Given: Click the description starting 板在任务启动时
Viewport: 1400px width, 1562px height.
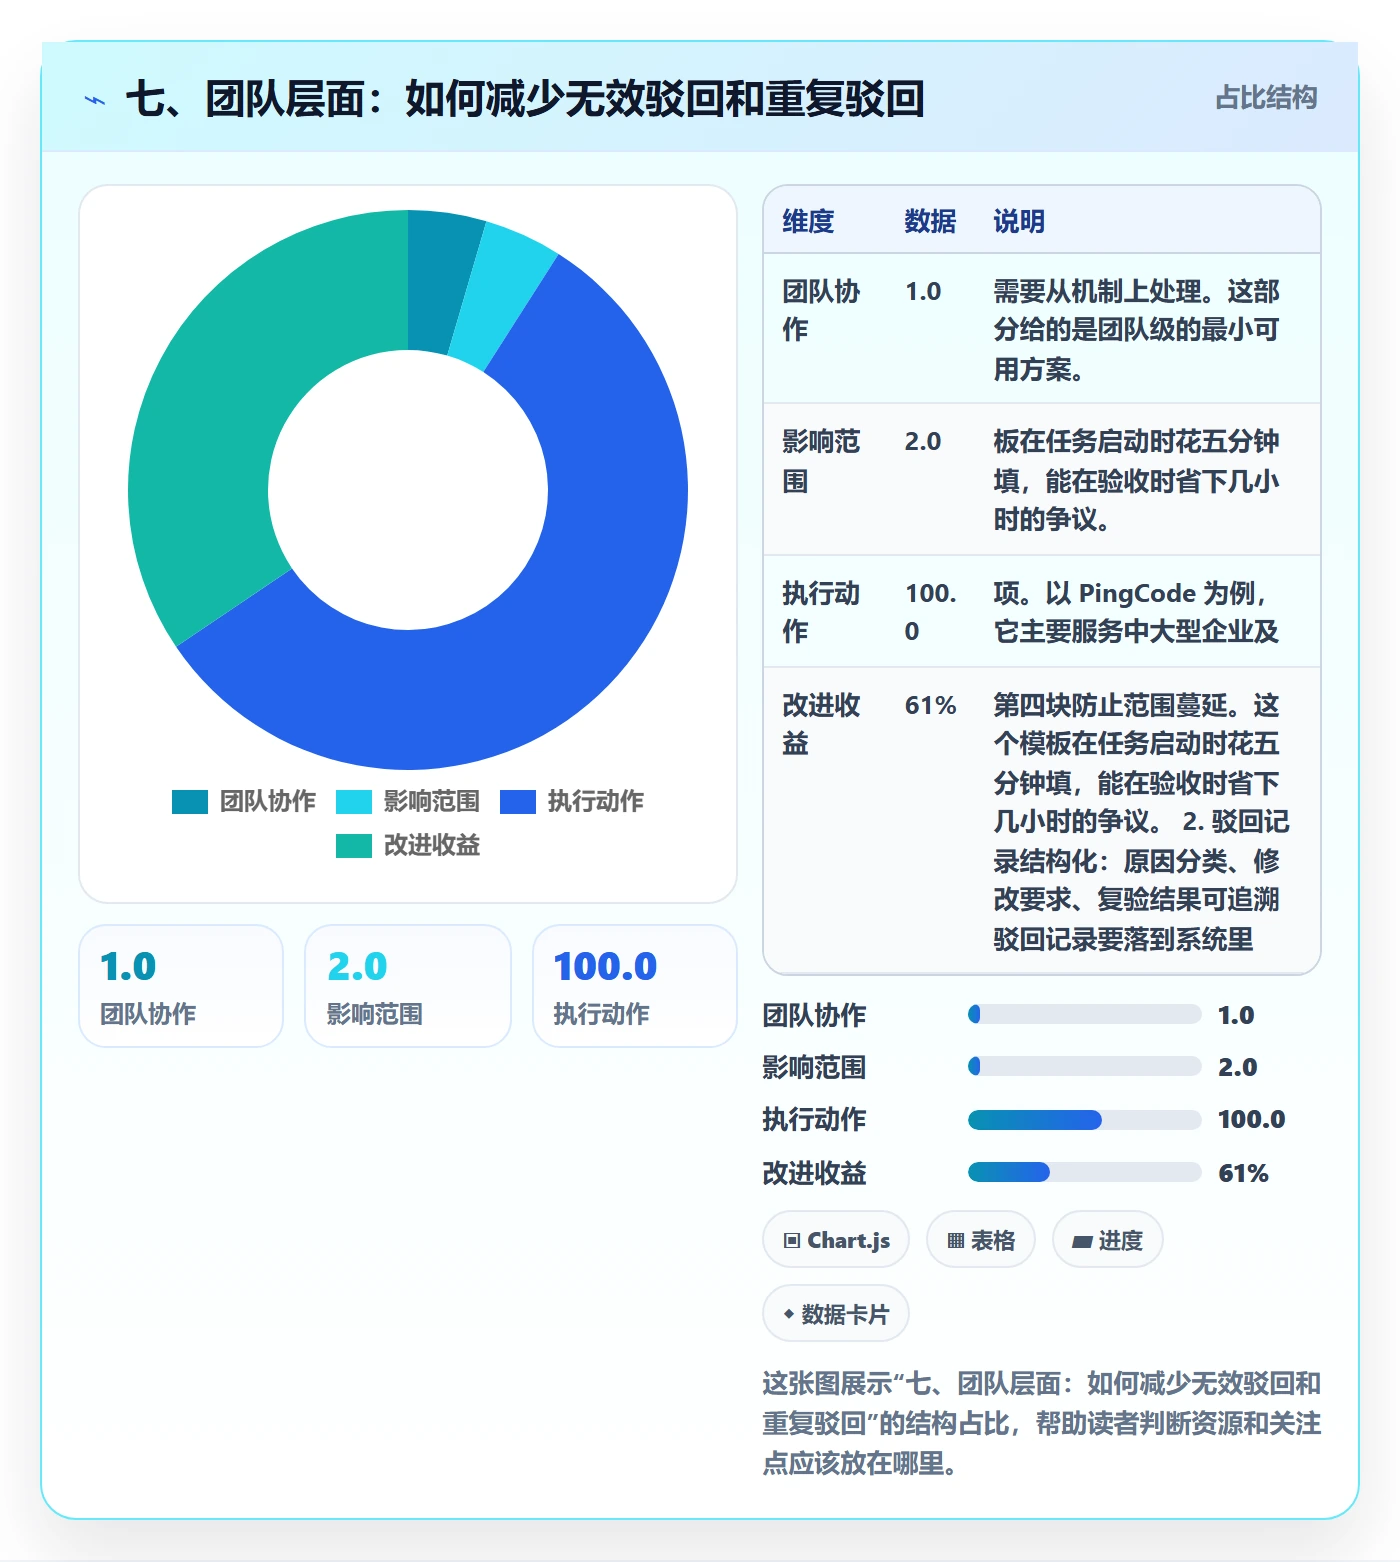Looking at the screenshot, I should (x=1136, y=480).
